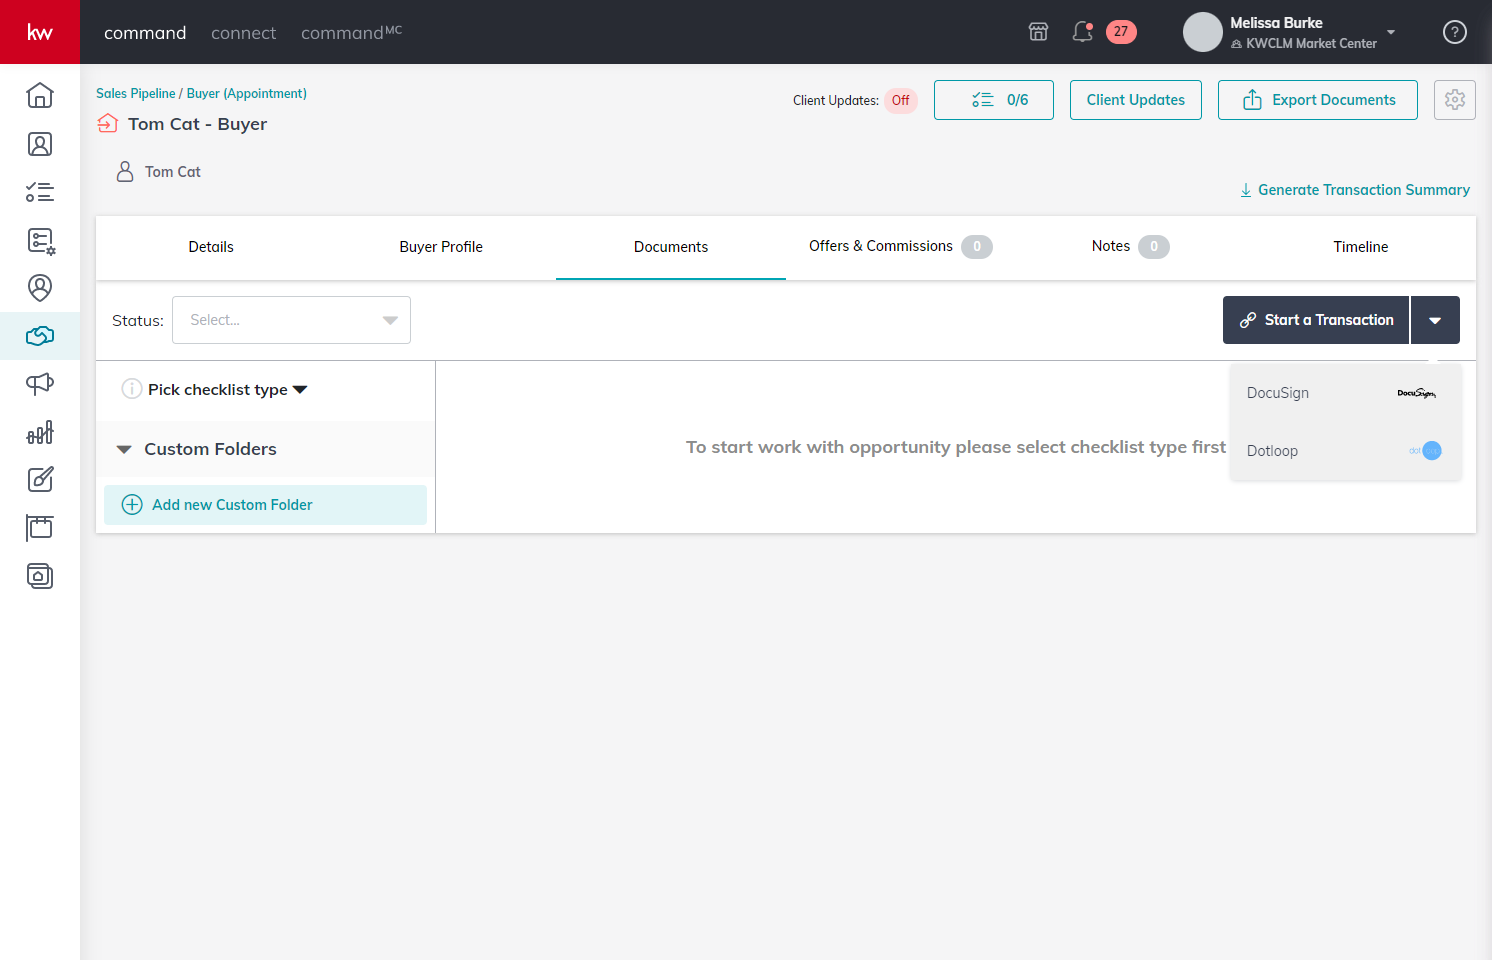Collapse the Custom Folders section
This screenshot has width=1492, height=960.
(124, 449)
